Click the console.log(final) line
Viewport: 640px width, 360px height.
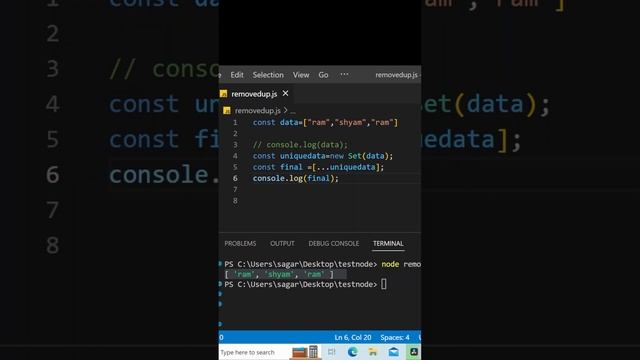pos(296,178)
